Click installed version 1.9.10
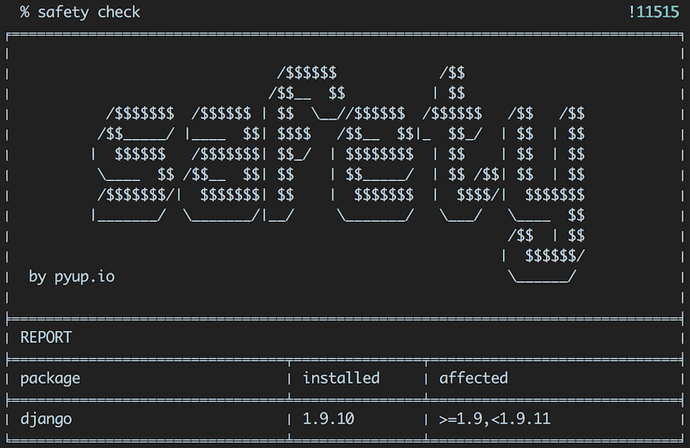Viewport: 690px width, 448px height. pos(329,419)
